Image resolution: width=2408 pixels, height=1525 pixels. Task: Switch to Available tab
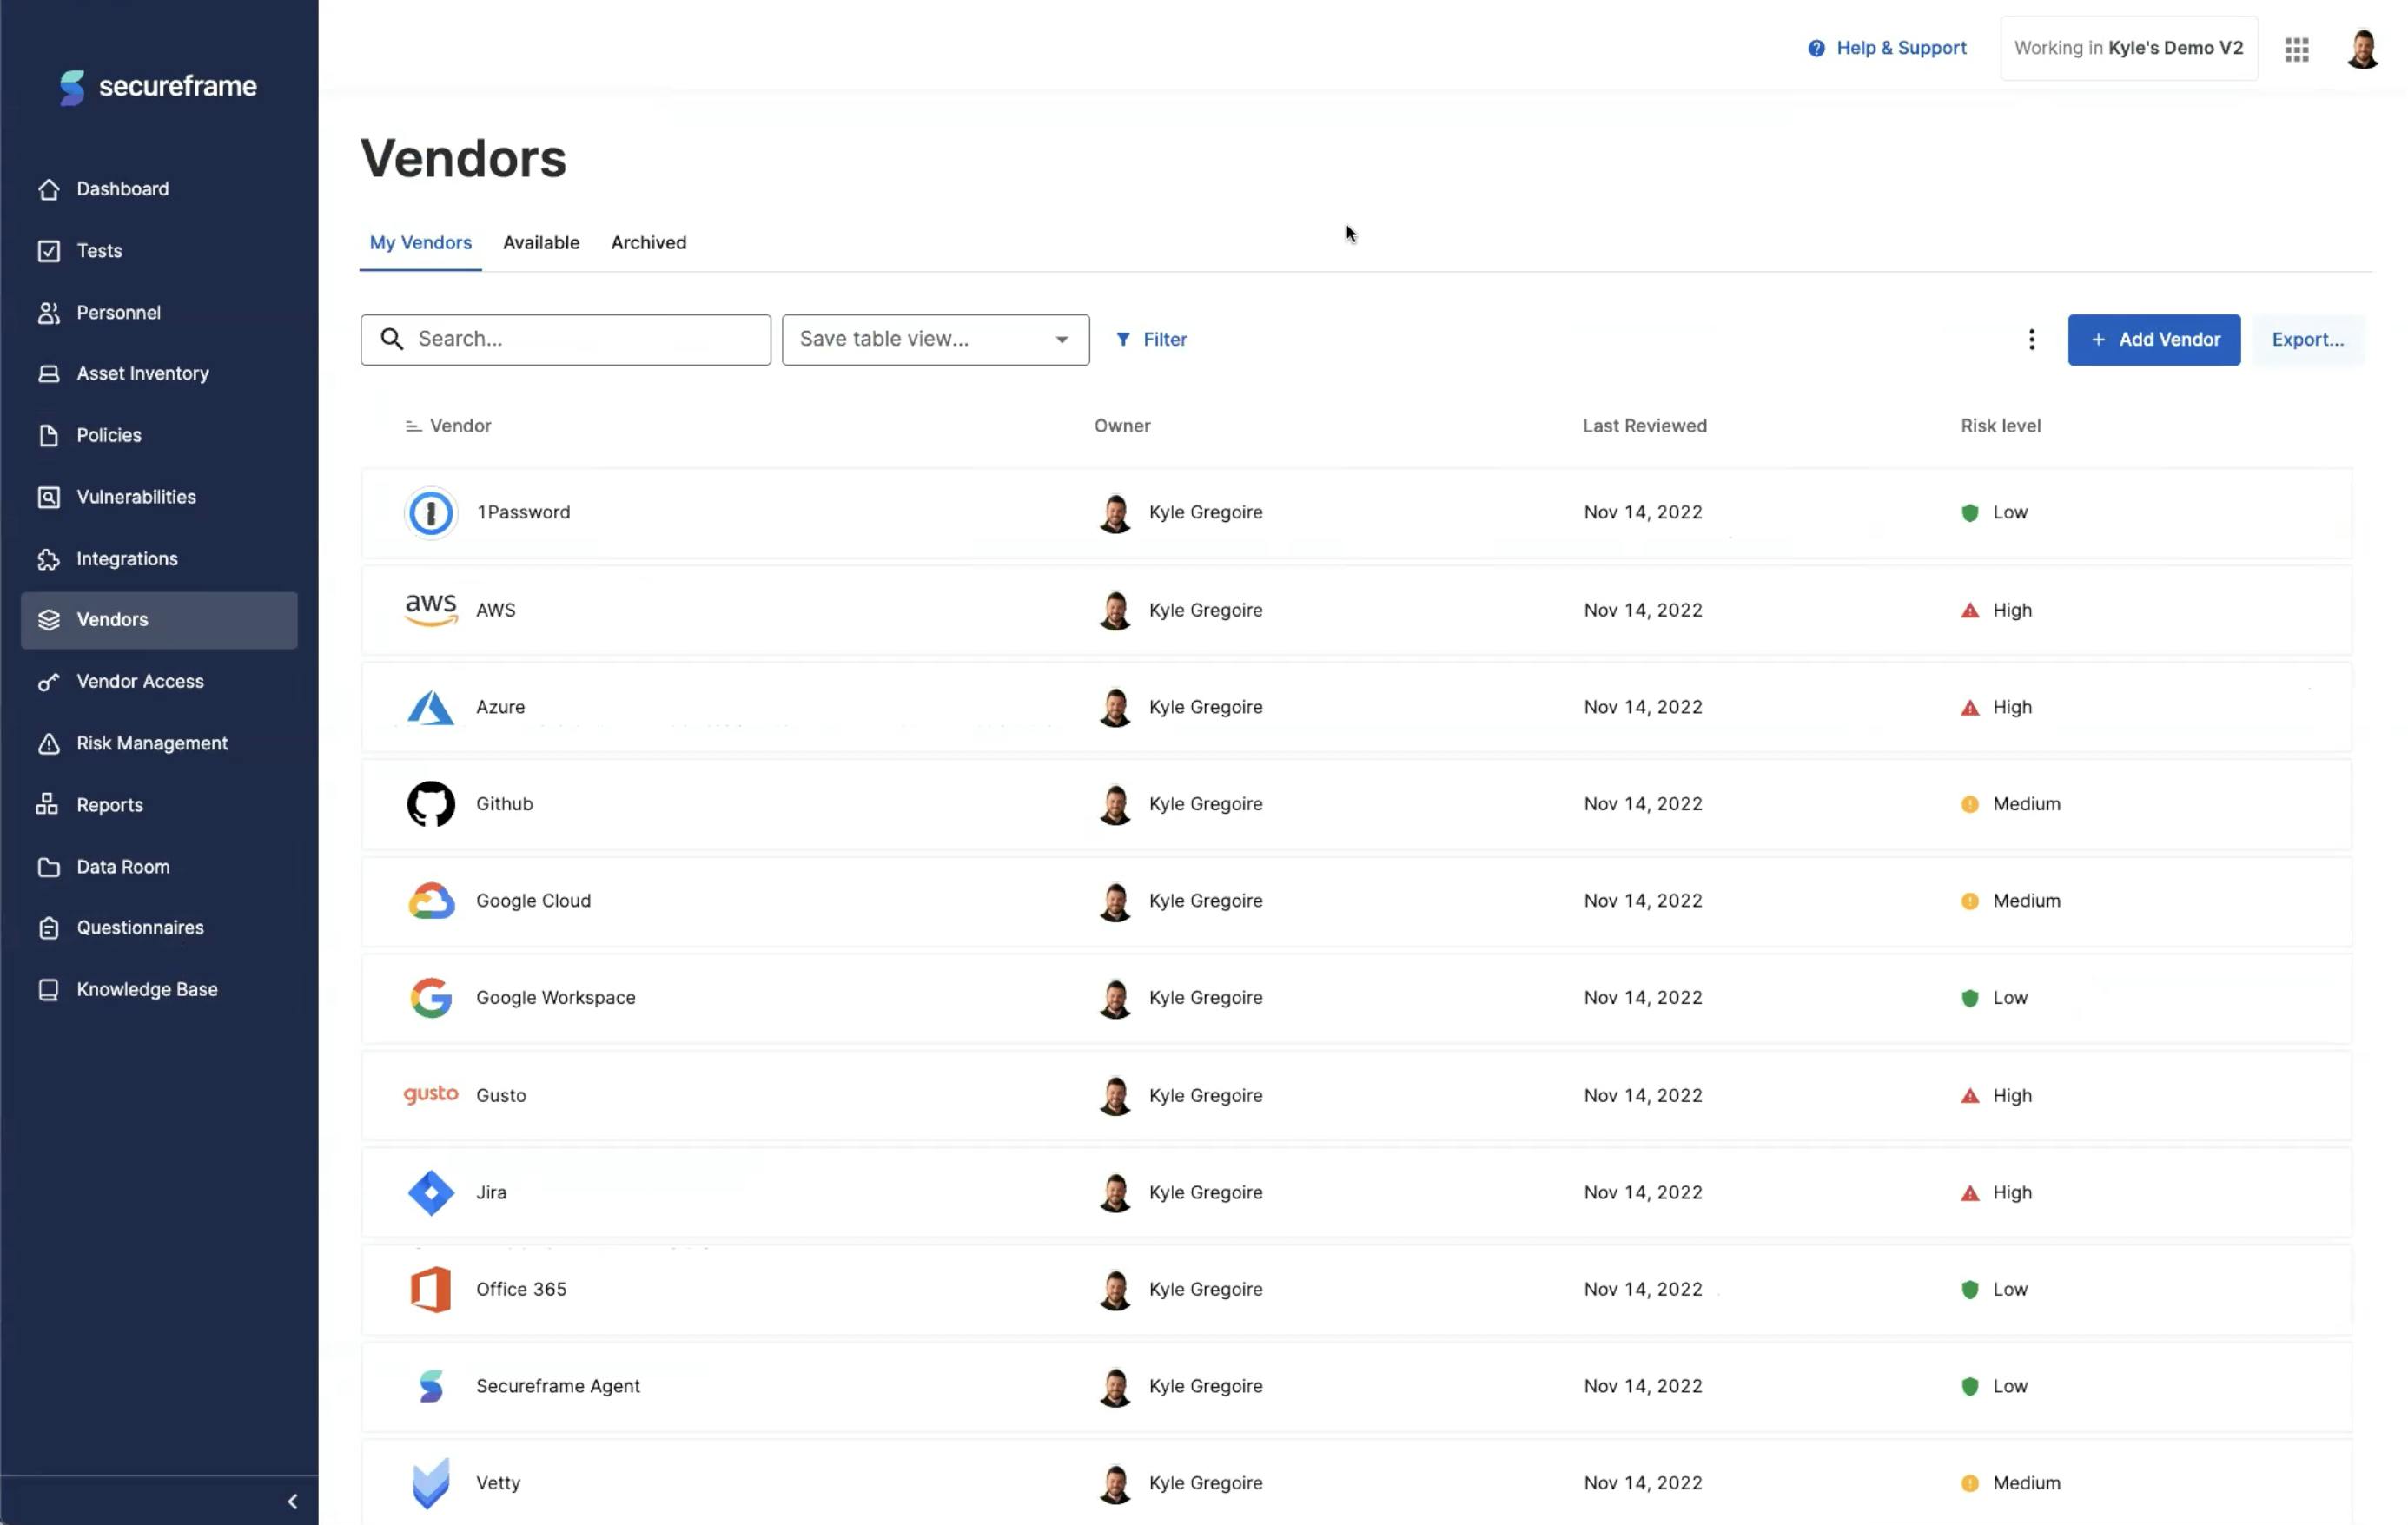click(541, 243)
